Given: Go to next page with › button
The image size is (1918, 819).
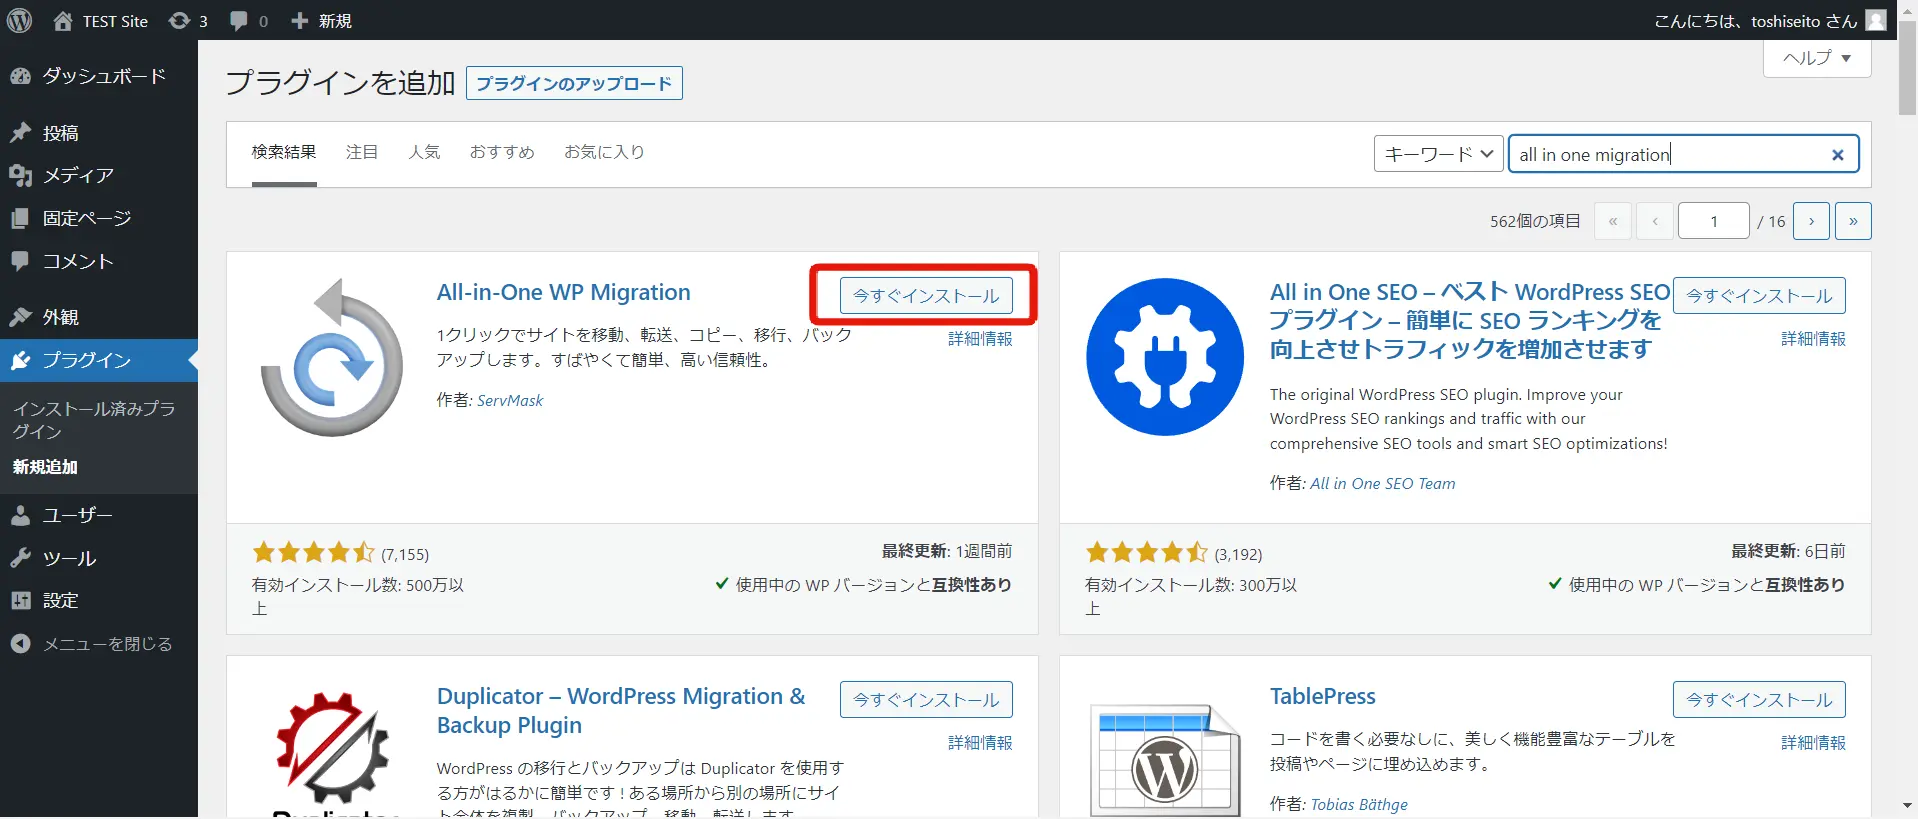Looking at the screenshot, I should coord(1811,221).
